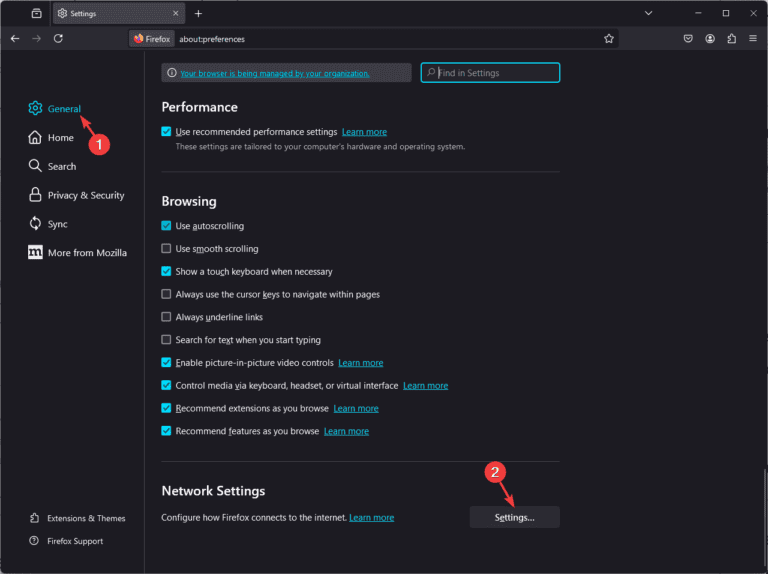Enable Search for text when typing
The image size is (768, 574).
pyautogui.click(x=166, y=339)
